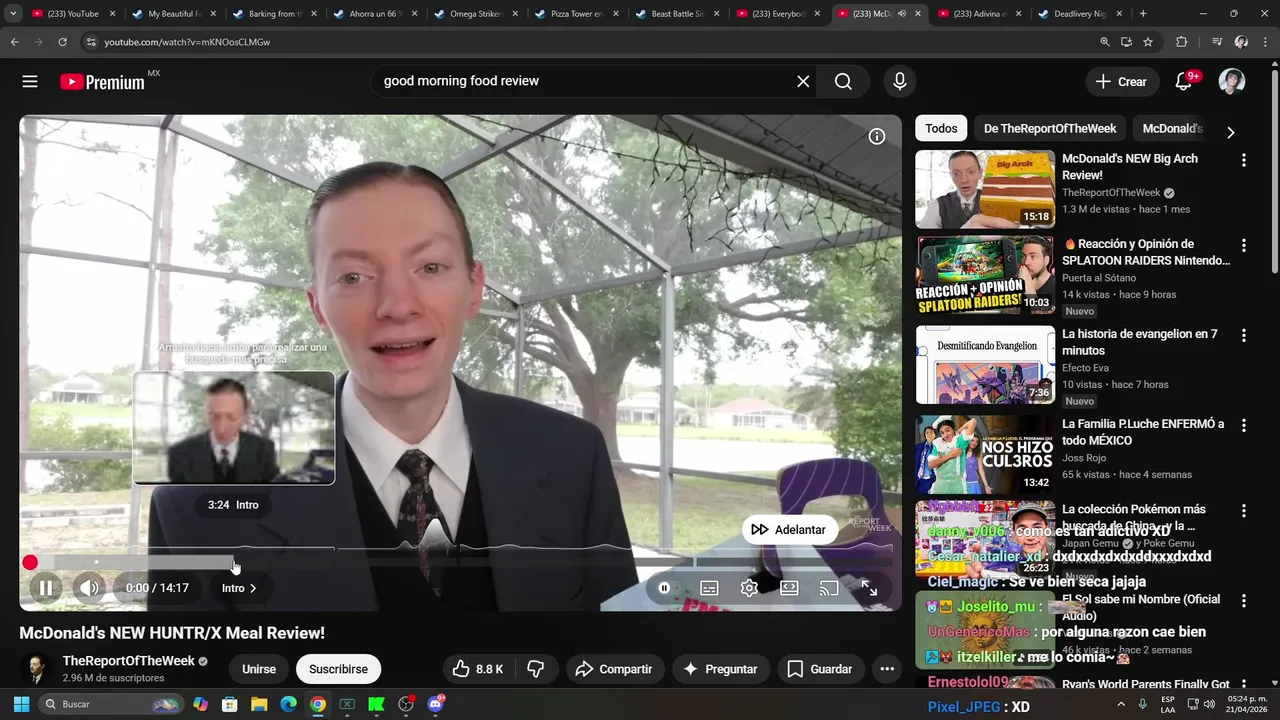This screenshot has height=720, width=1280.
Task: Click the red playhead scrubber
Action: click(30, 563)
